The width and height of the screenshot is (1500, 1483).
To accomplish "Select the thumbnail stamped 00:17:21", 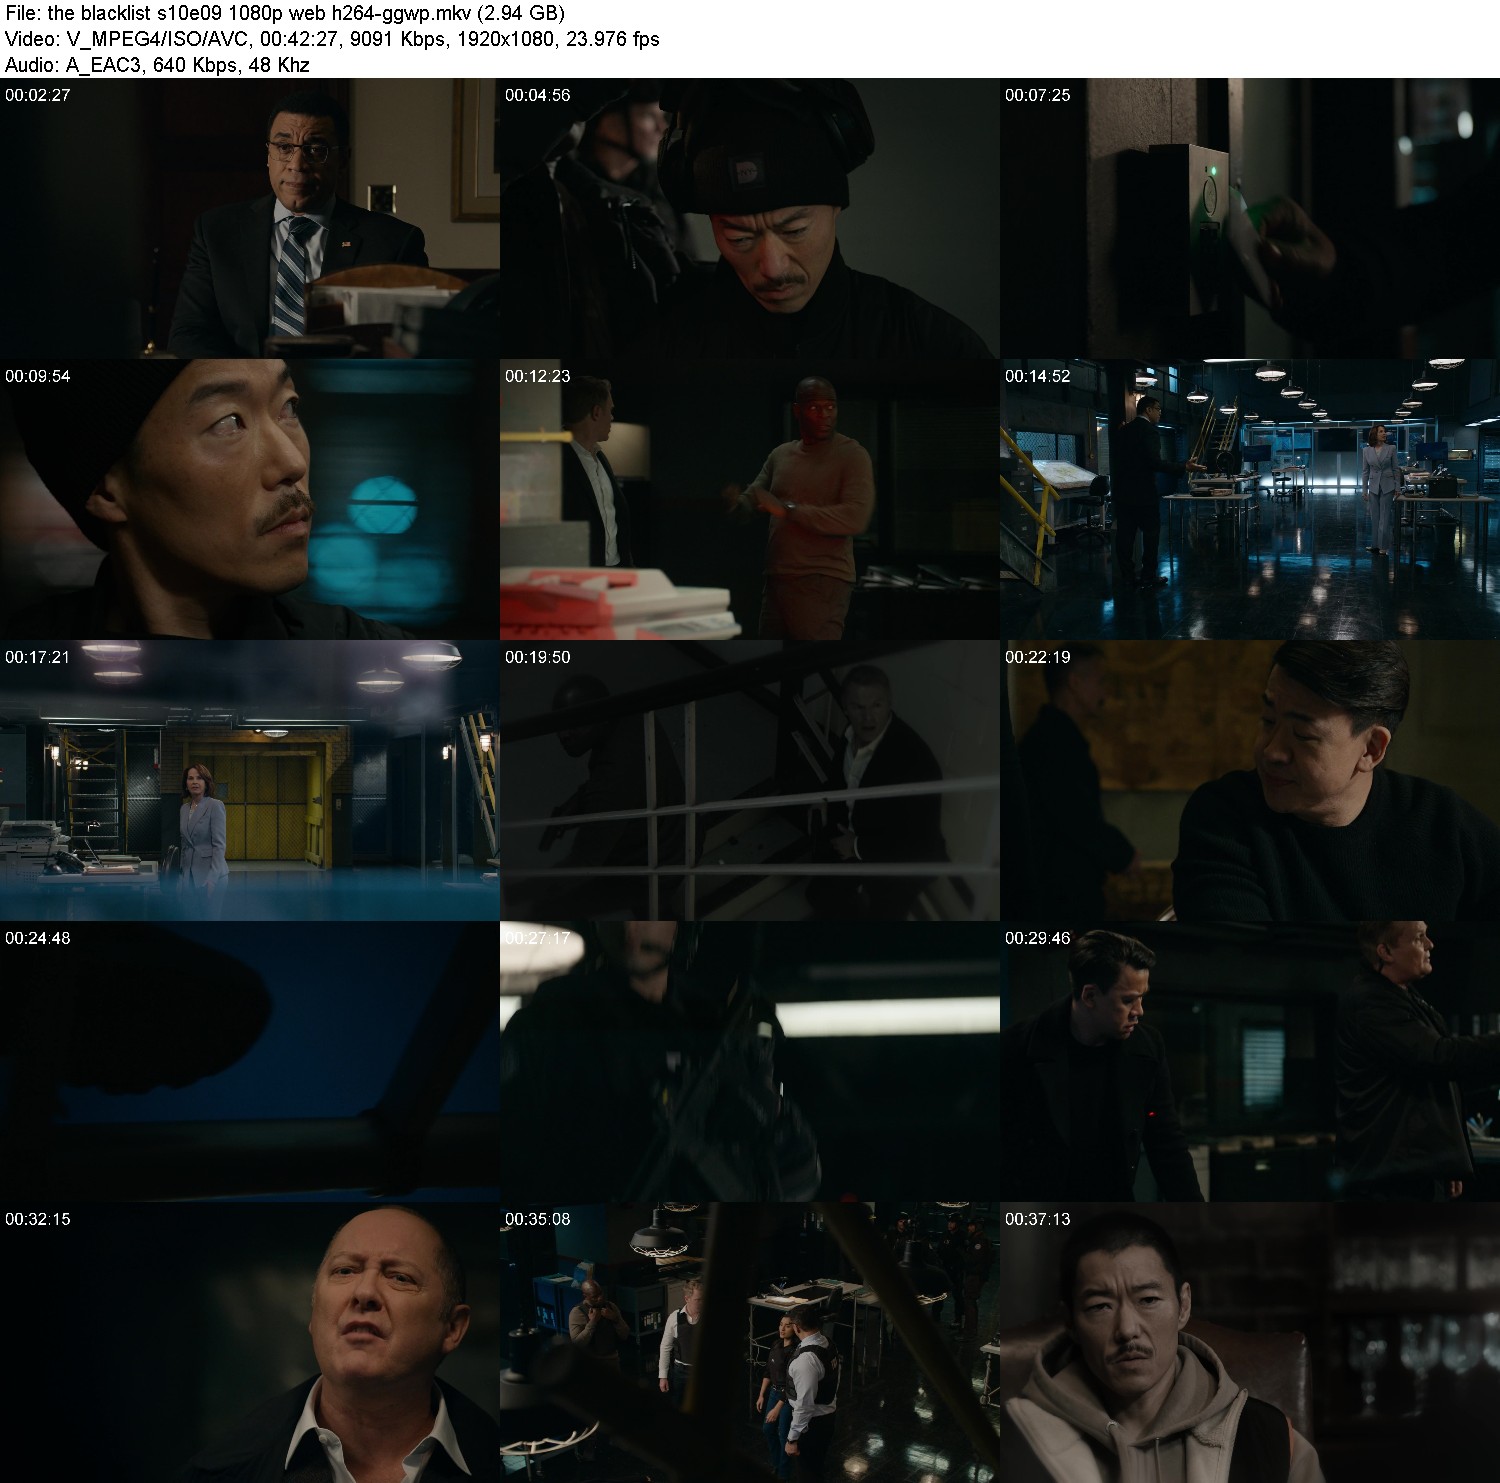I will click(250, 780).
